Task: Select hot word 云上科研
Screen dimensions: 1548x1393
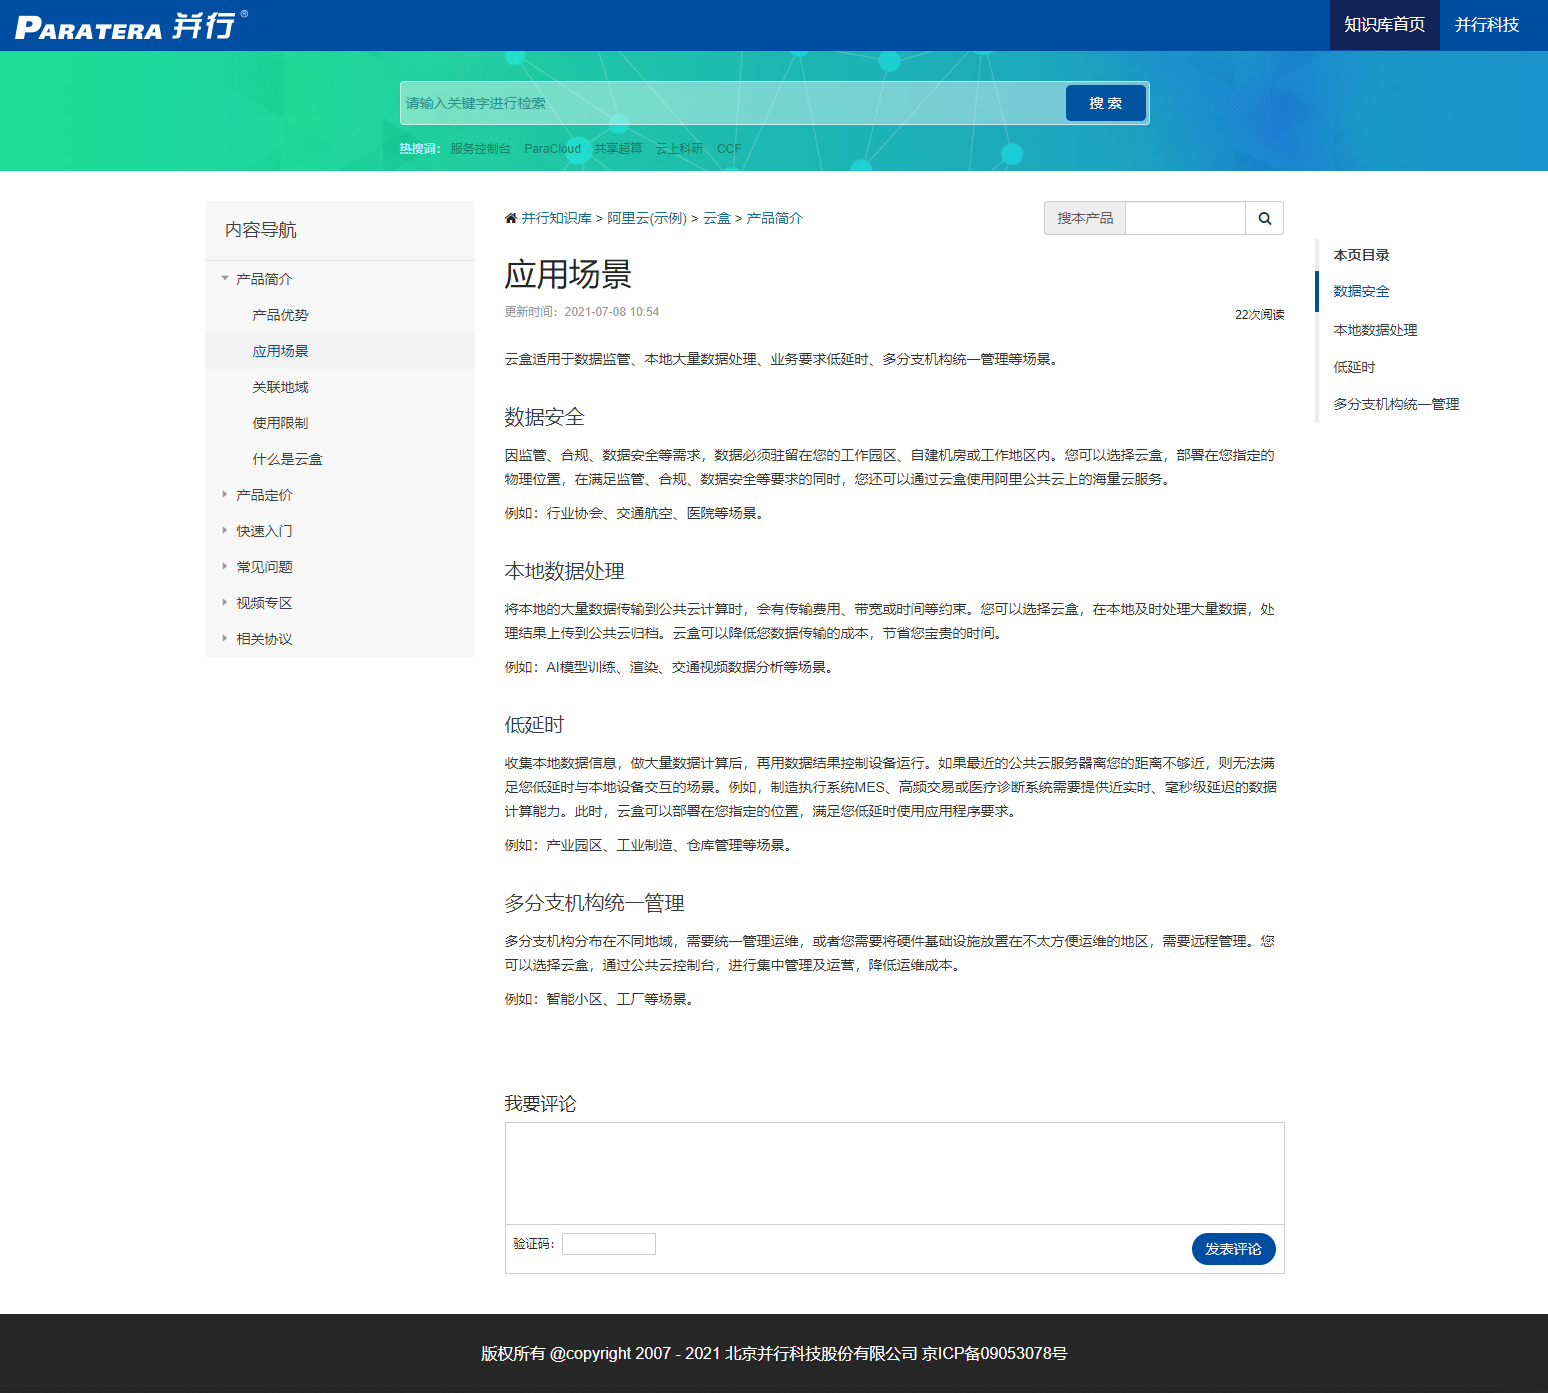Action: [x=680, y=148]
